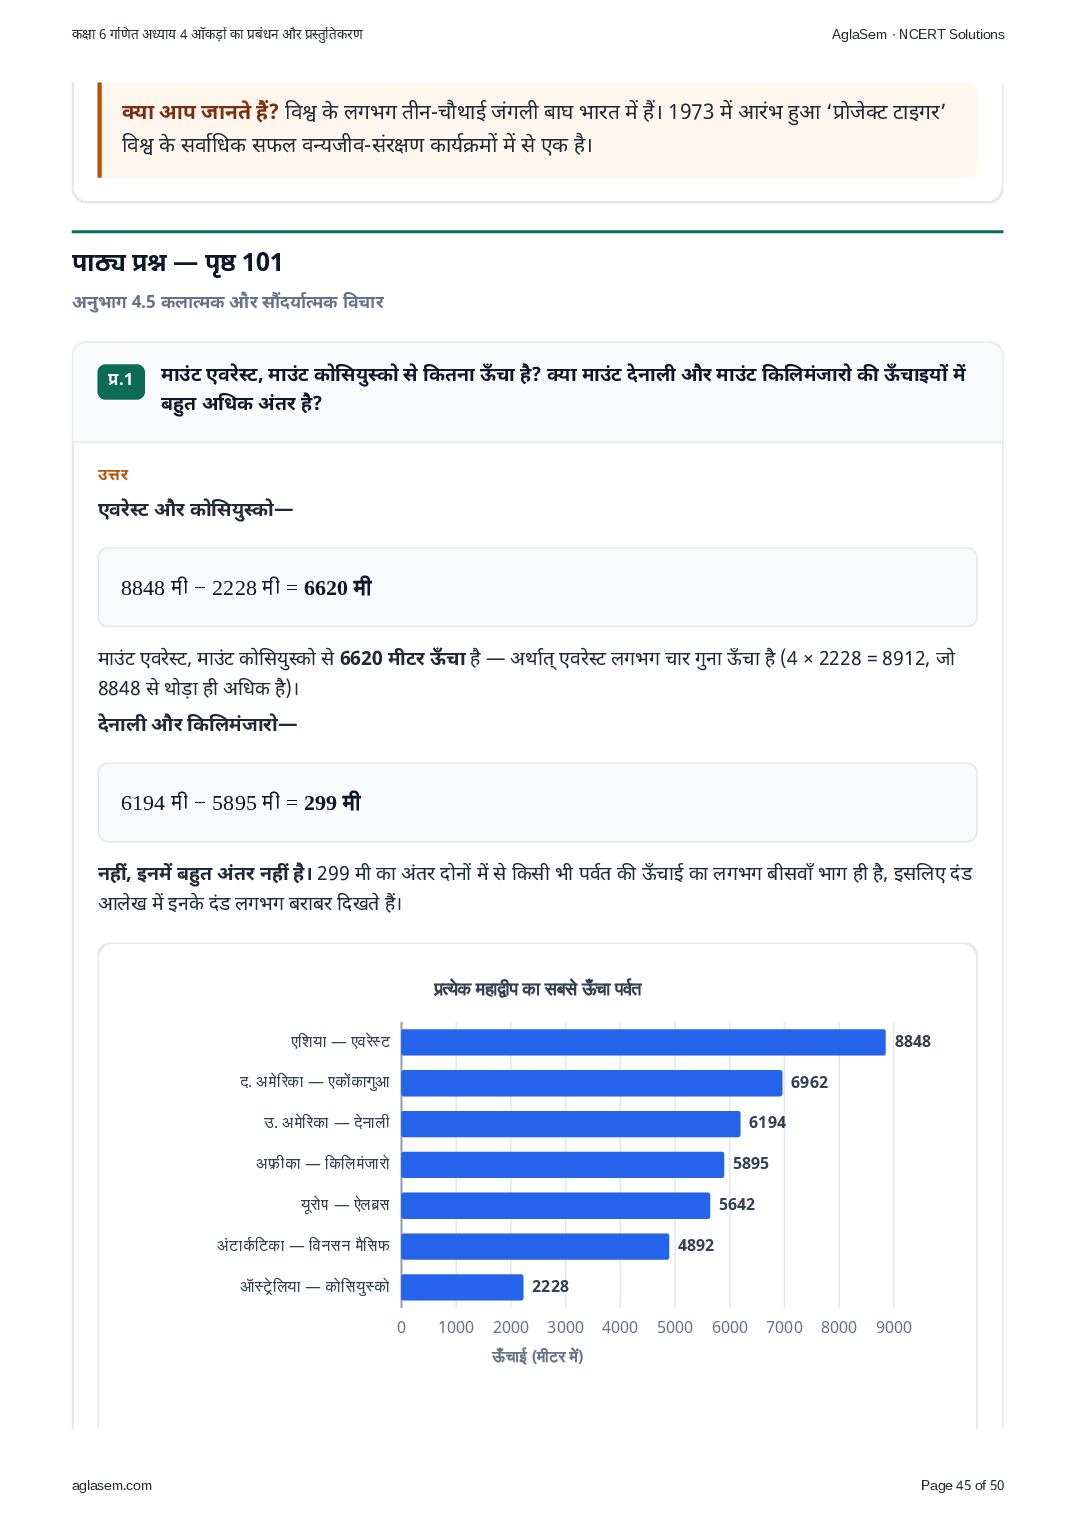Click the Aconcagua bar labeled 6962
The height and width of the screenshot is (1522, 1076).
[x=591, y=1083]
